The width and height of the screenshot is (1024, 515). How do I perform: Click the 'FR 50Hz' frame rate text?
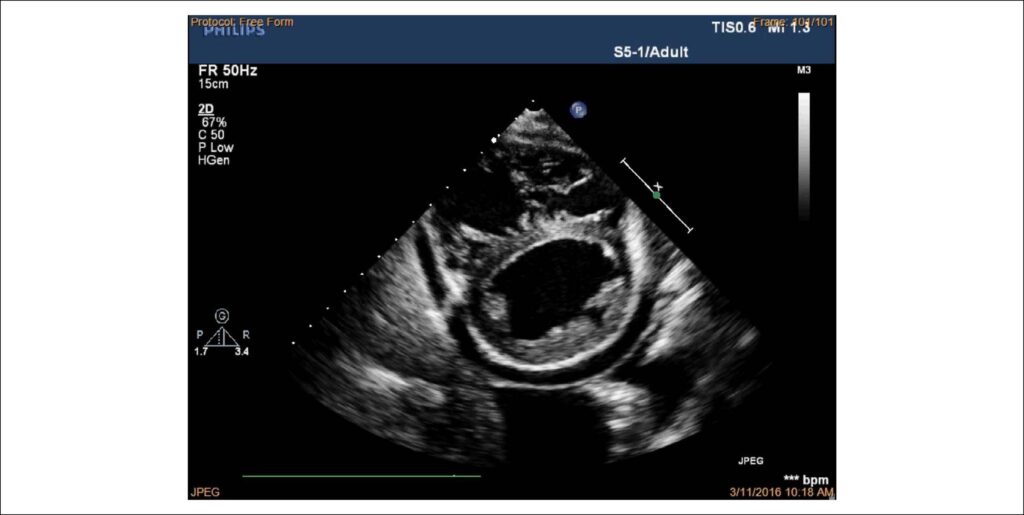click(x=228, y=71)
